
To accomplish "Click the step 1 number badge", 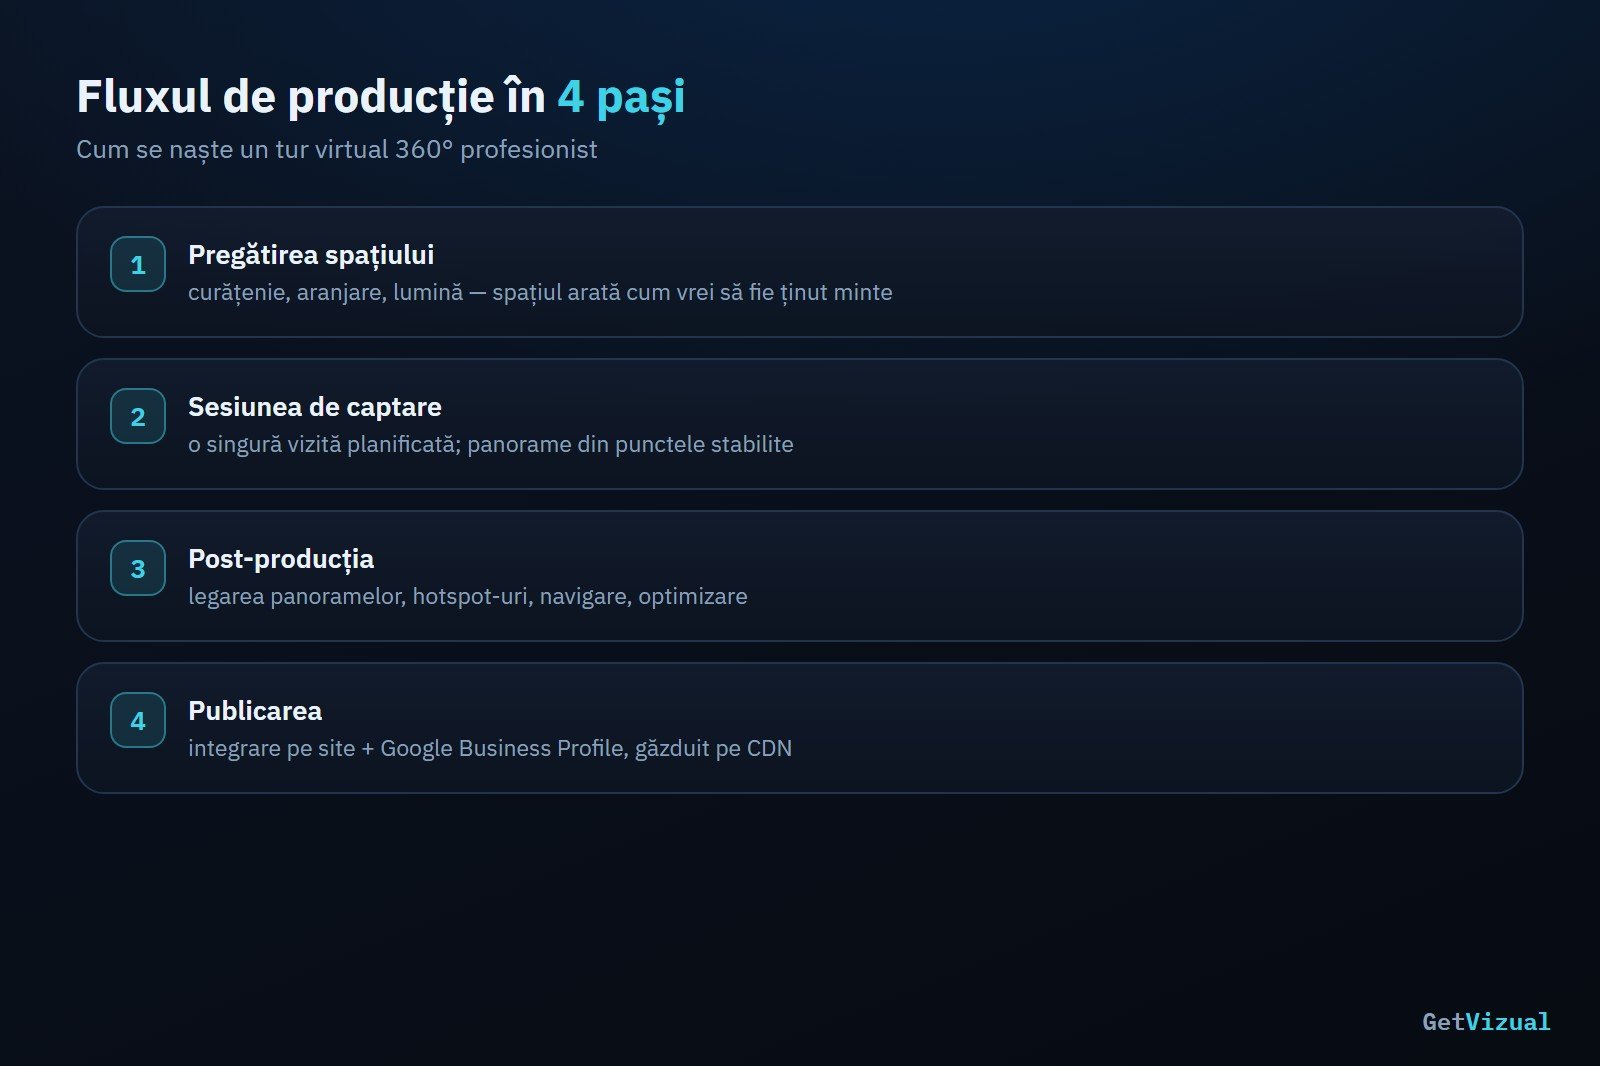I will (138, 264).
